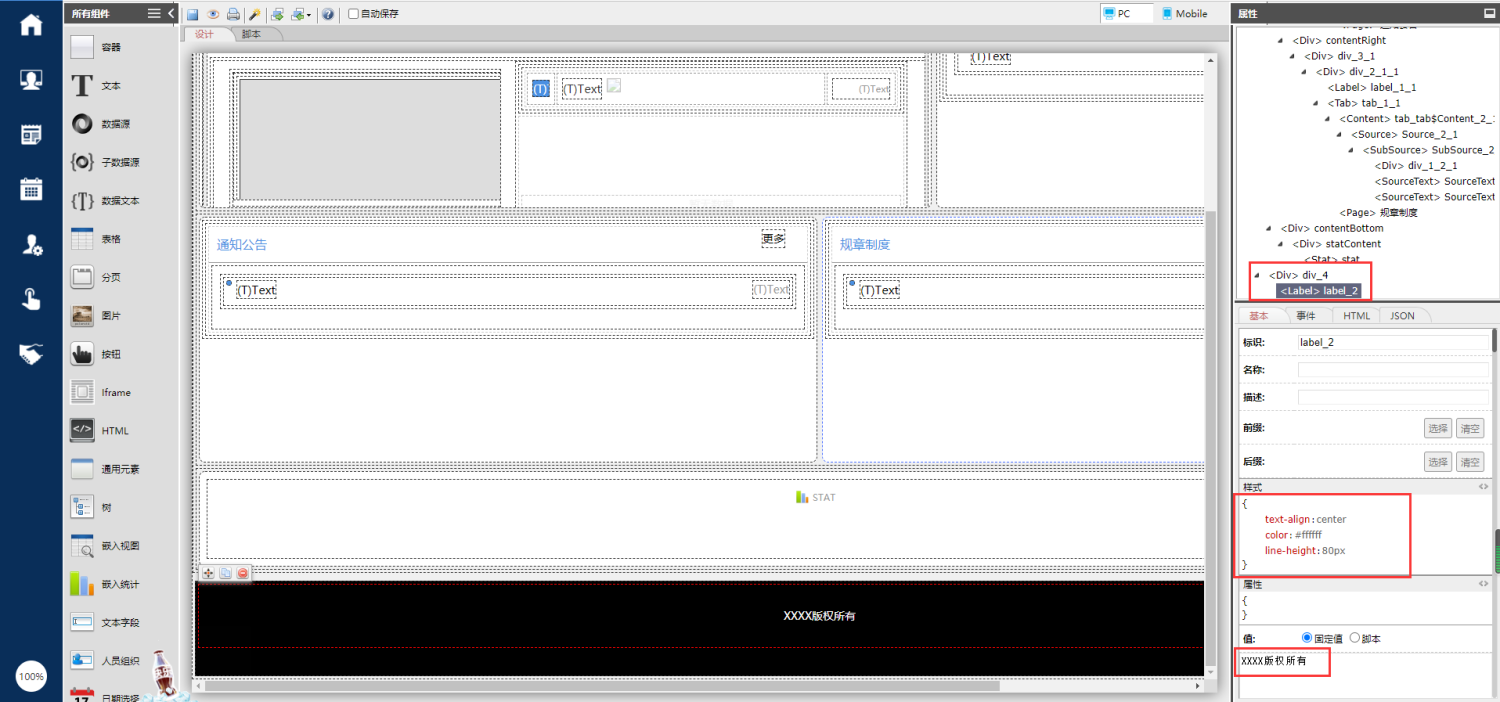
Task: Click 清空 button for 后缀 suffix
Action: [1470, 462]
